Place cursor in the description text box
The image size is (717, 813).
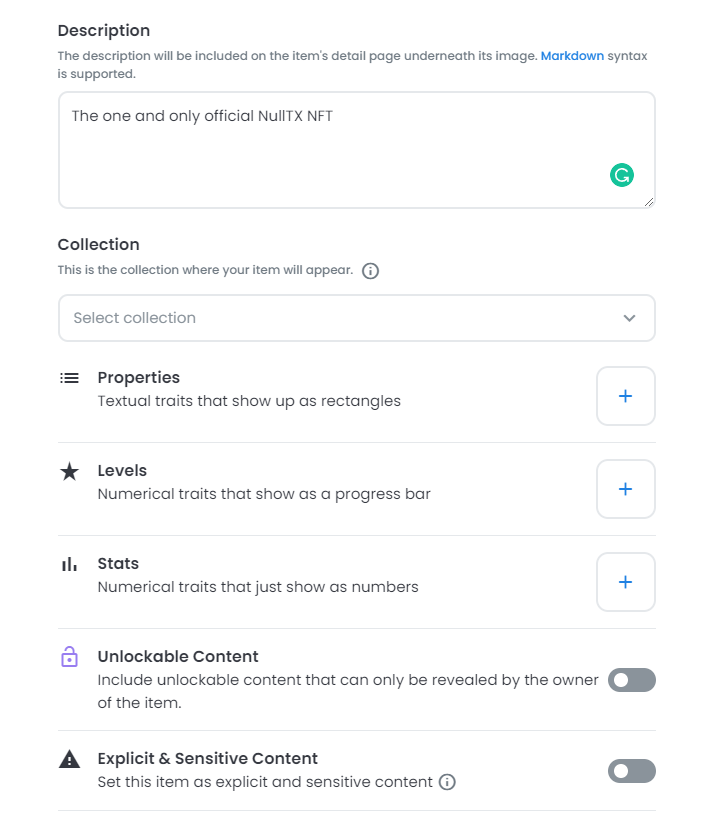click(357, 148)
